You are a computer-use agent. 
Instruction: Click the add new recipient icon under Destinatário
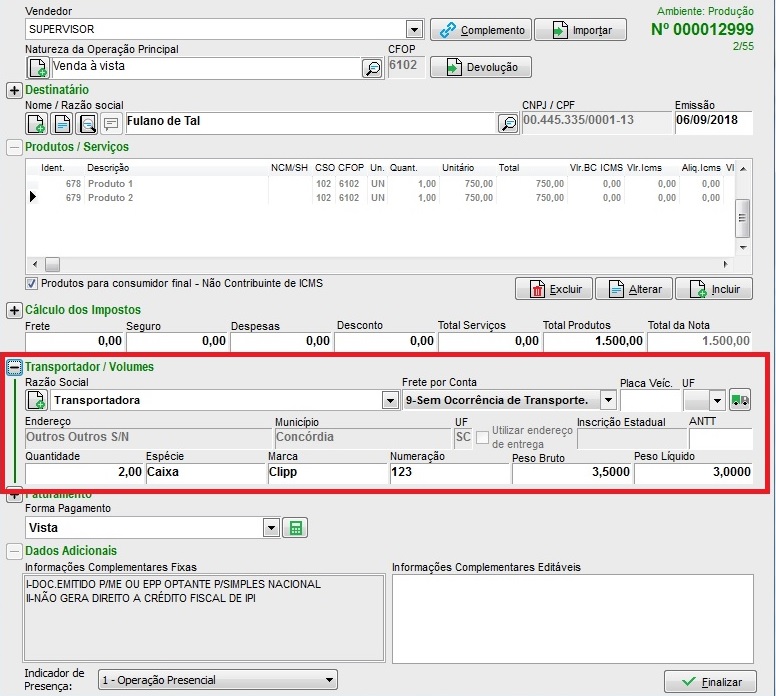[37, 123]
